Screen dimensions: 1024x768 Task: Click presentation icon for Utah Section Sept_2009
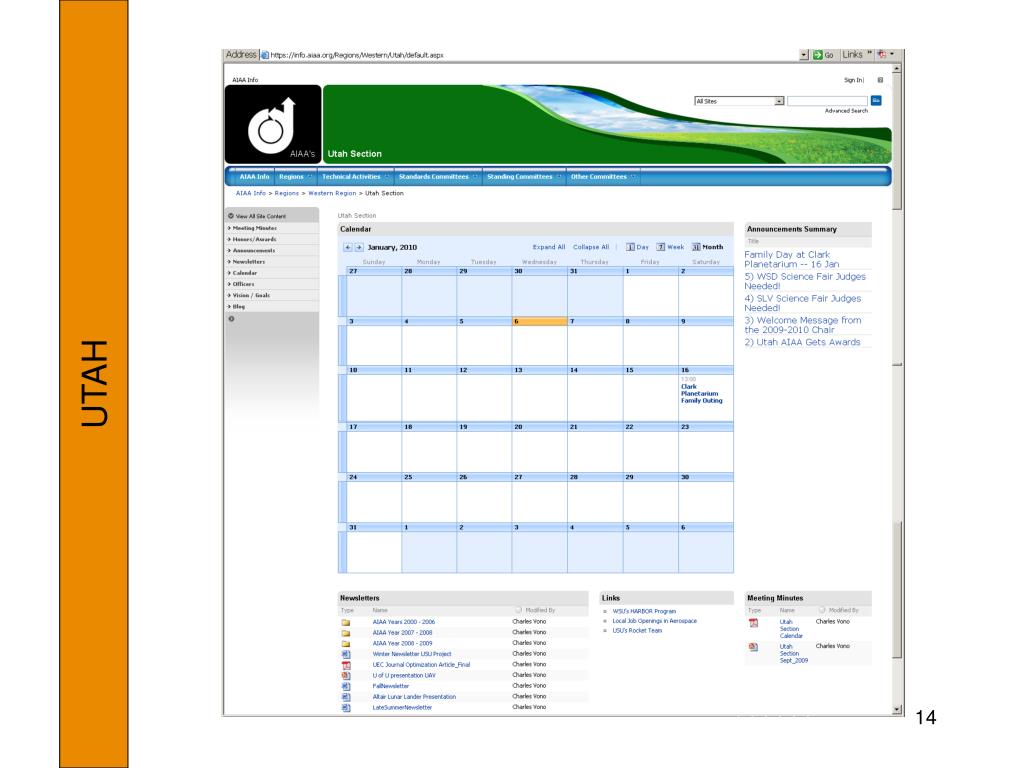click(753, 647)
